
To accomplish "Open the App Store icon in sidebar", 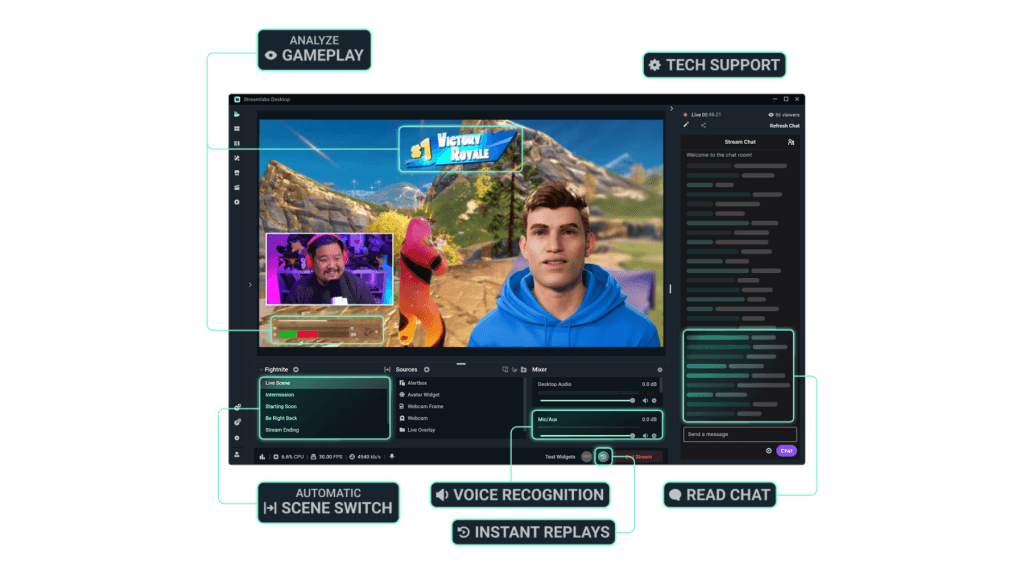I will (x=236, y=173).
